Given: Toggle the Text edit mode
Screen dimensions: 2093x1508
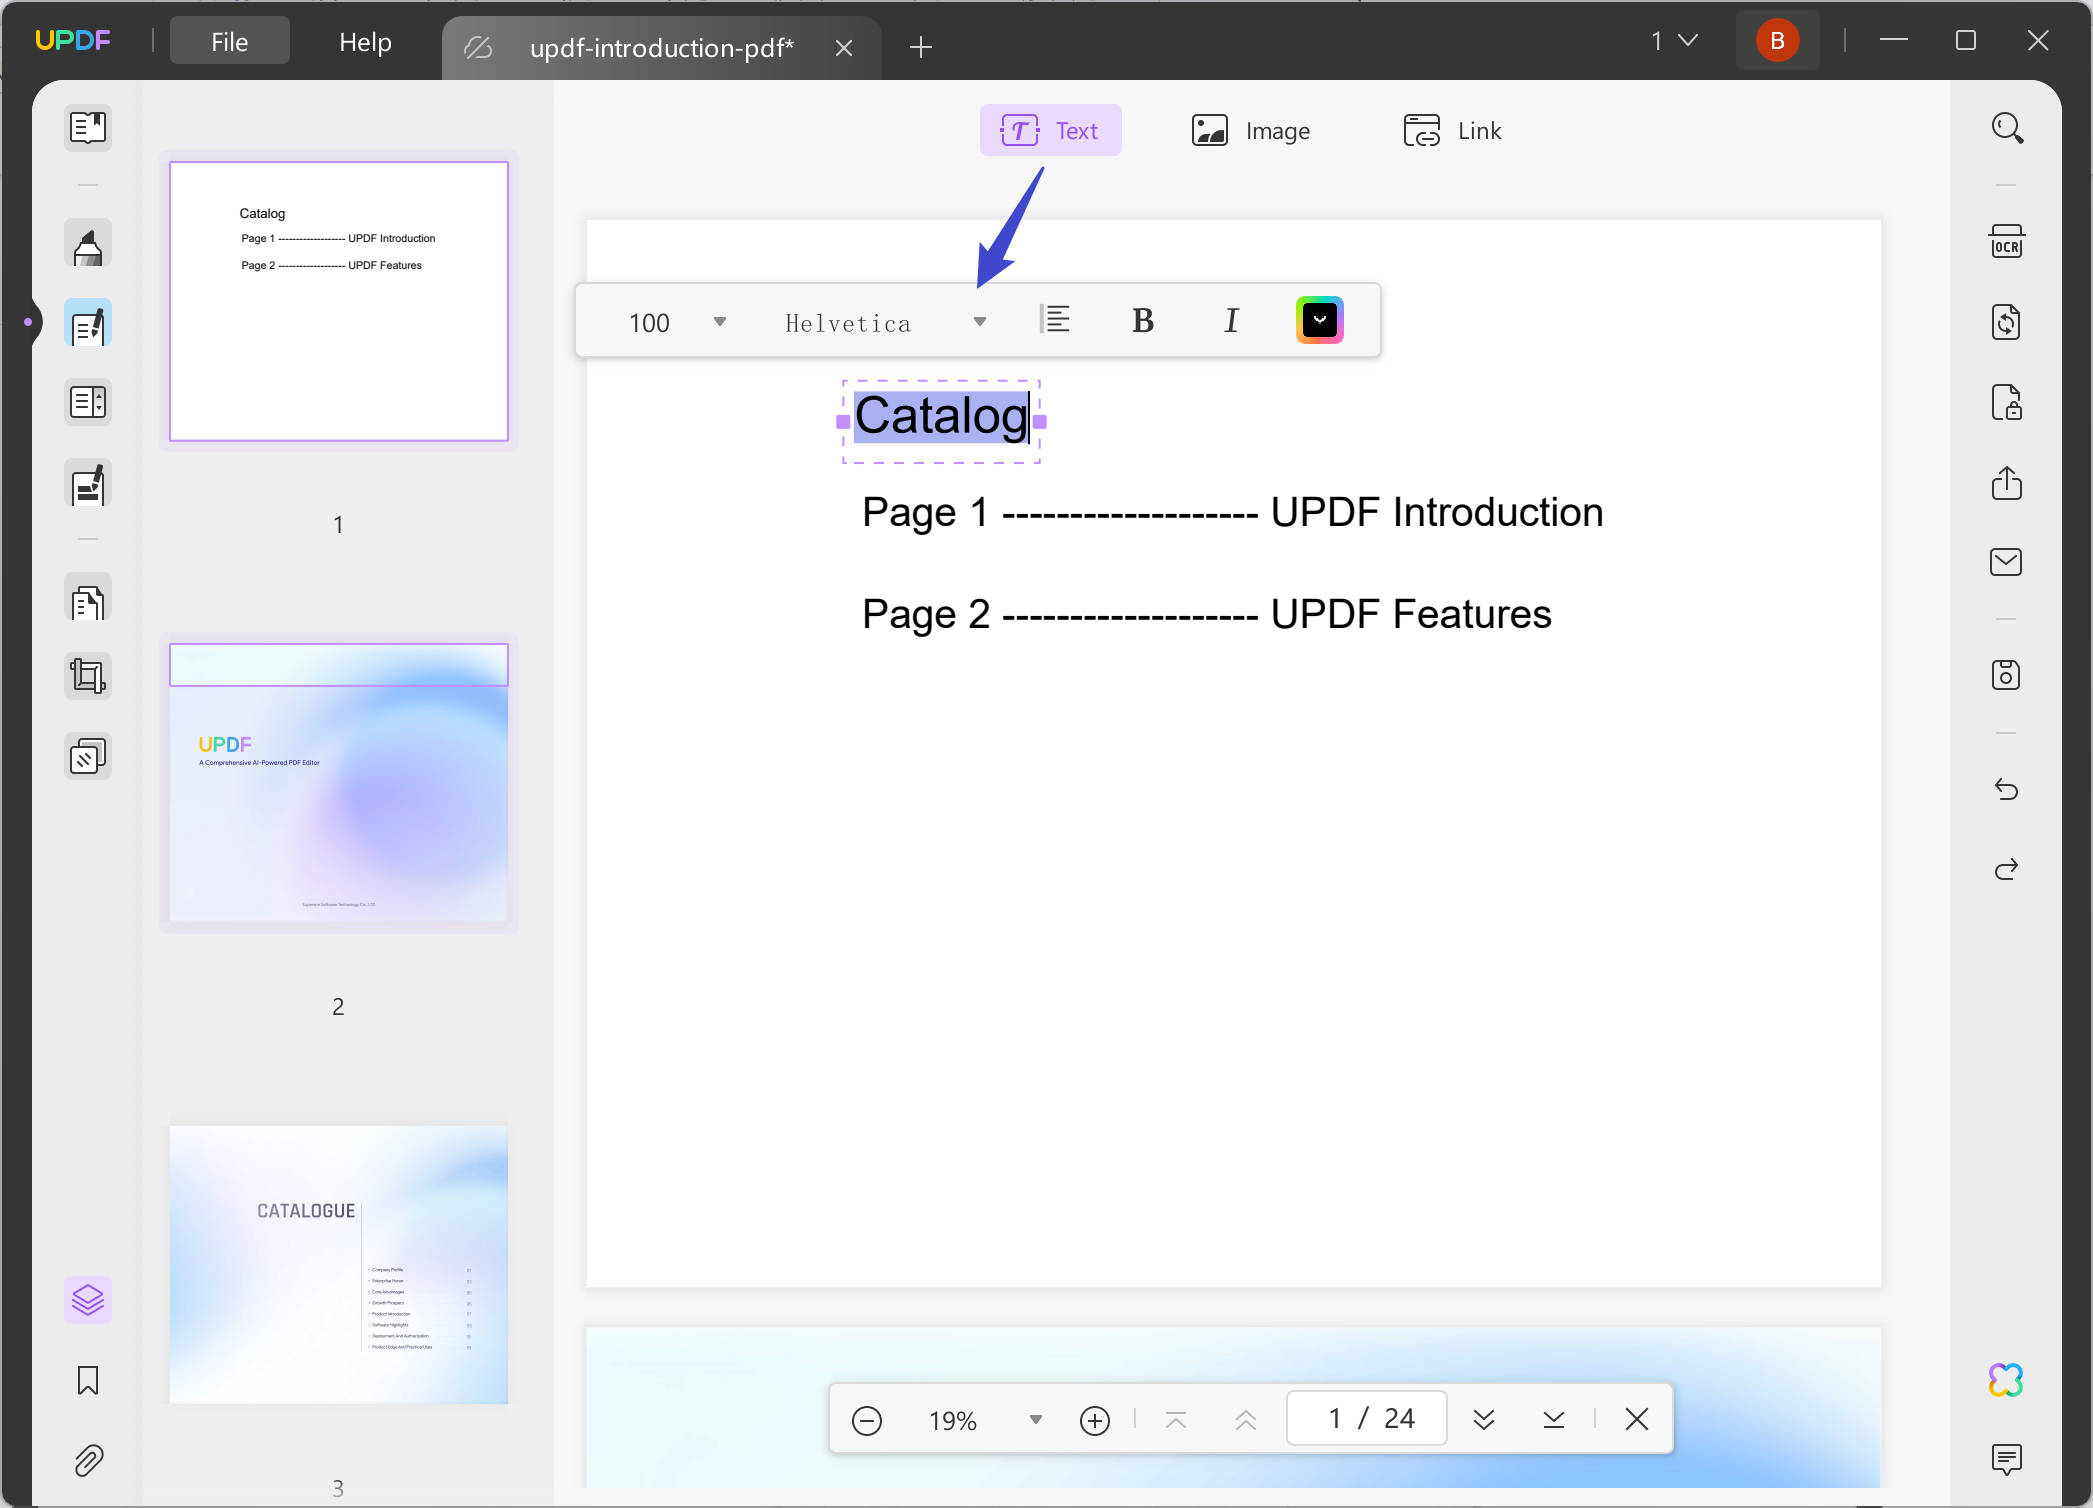Looking at the screenshot, I should pos(1050,131).
